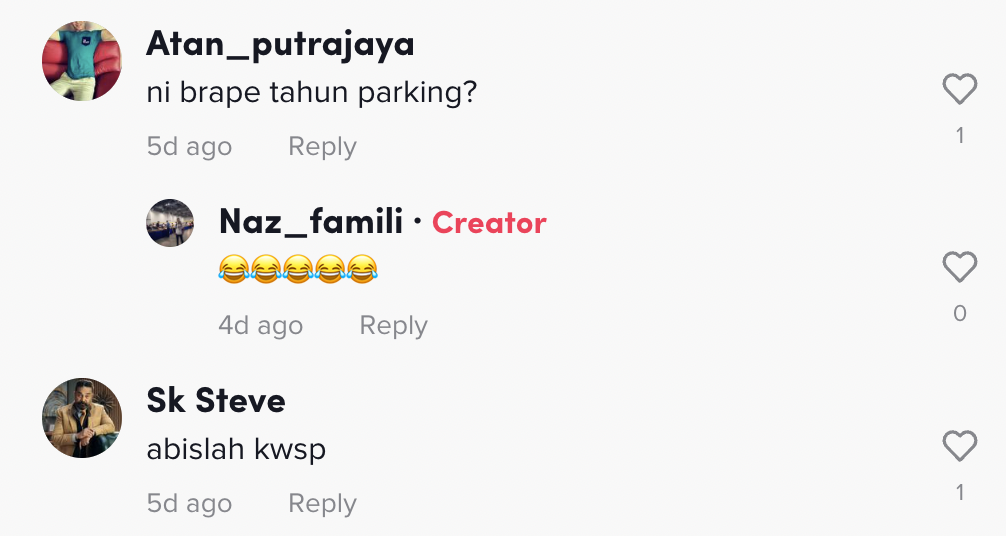Open Naz_famili's profile avatar

point(170,222)
